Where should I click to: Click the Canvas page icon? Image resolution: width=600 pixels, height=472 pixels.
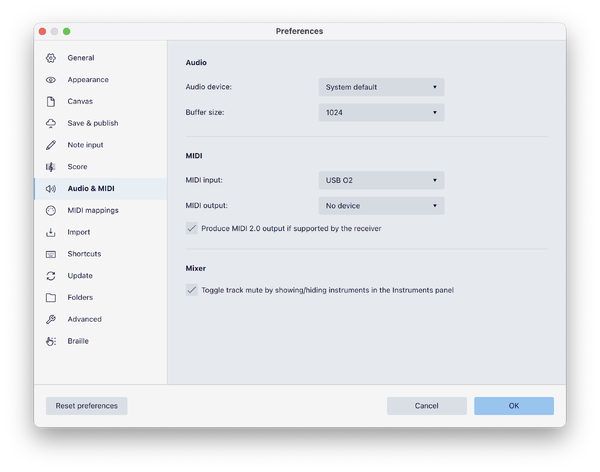[51, 102]
